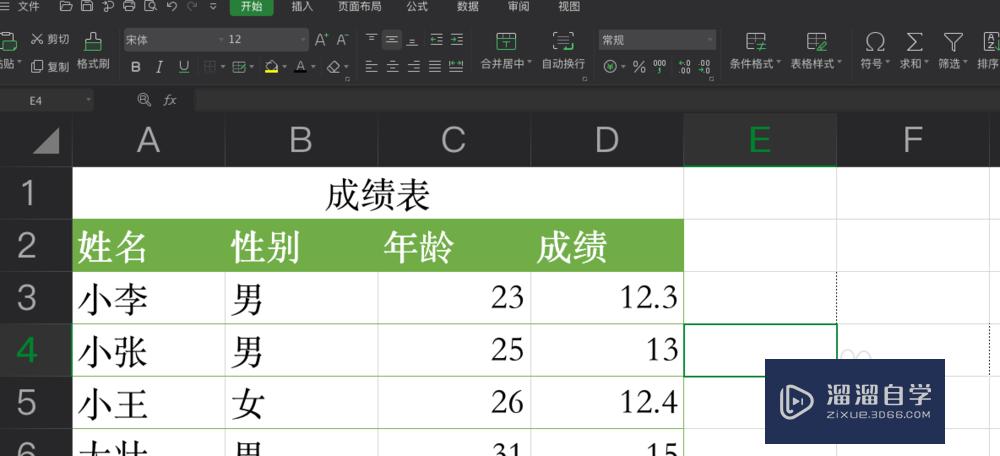Click the formula bar input field

(x=597, y=100)
